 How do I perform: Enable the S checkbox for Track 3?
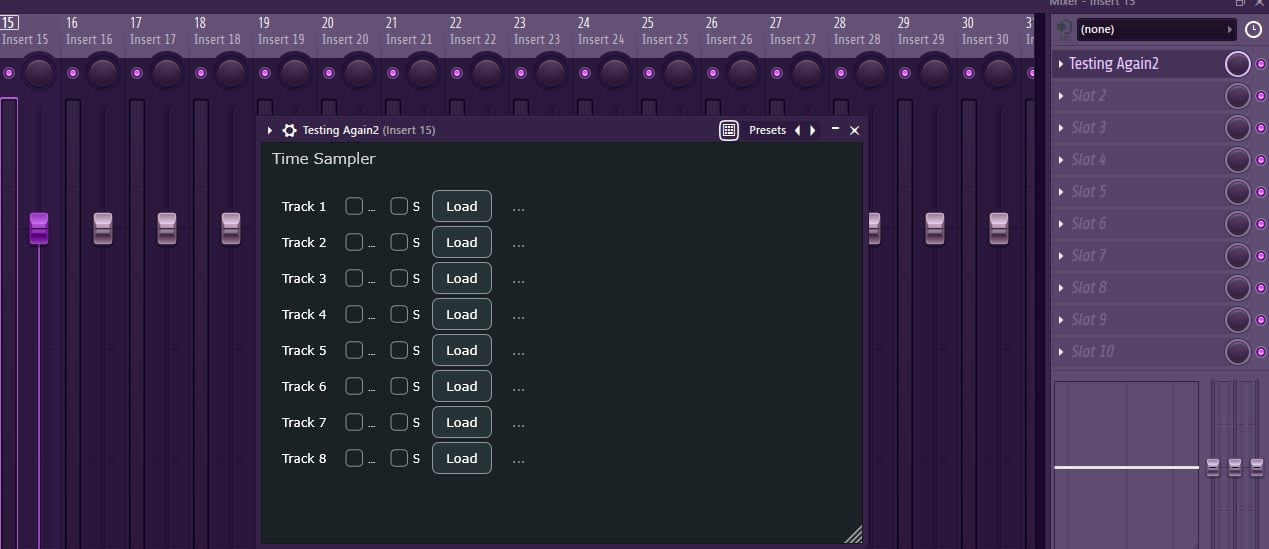[399, 278]
